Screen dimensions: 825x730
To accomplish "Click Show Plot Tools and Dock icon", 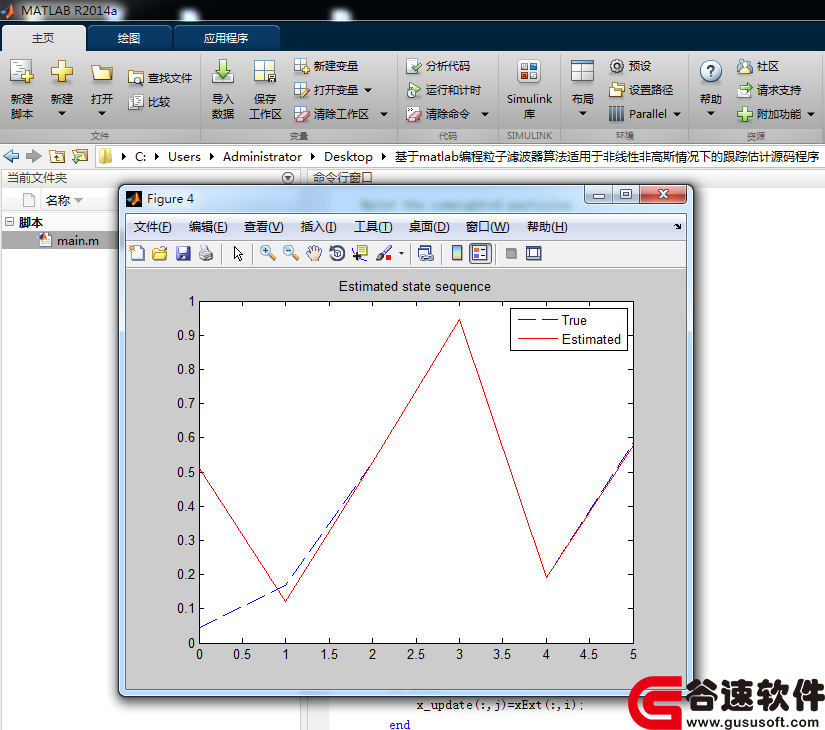I will [x=534, y=254].
